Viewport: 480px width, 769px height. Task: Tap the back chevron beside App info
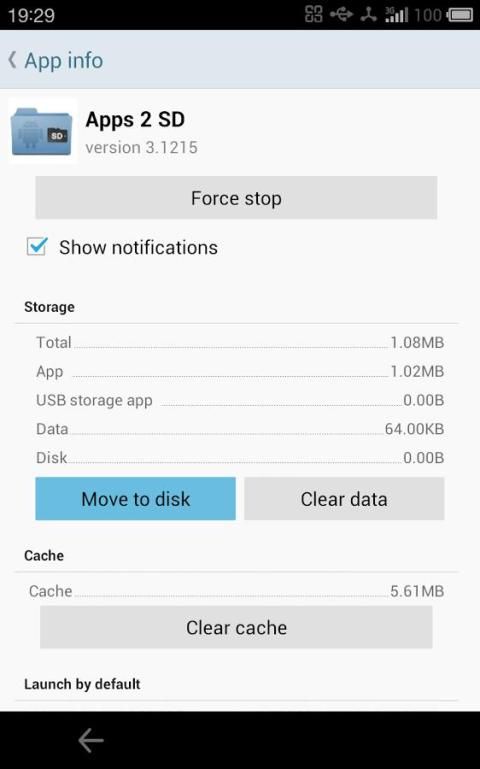click(12, 60)
